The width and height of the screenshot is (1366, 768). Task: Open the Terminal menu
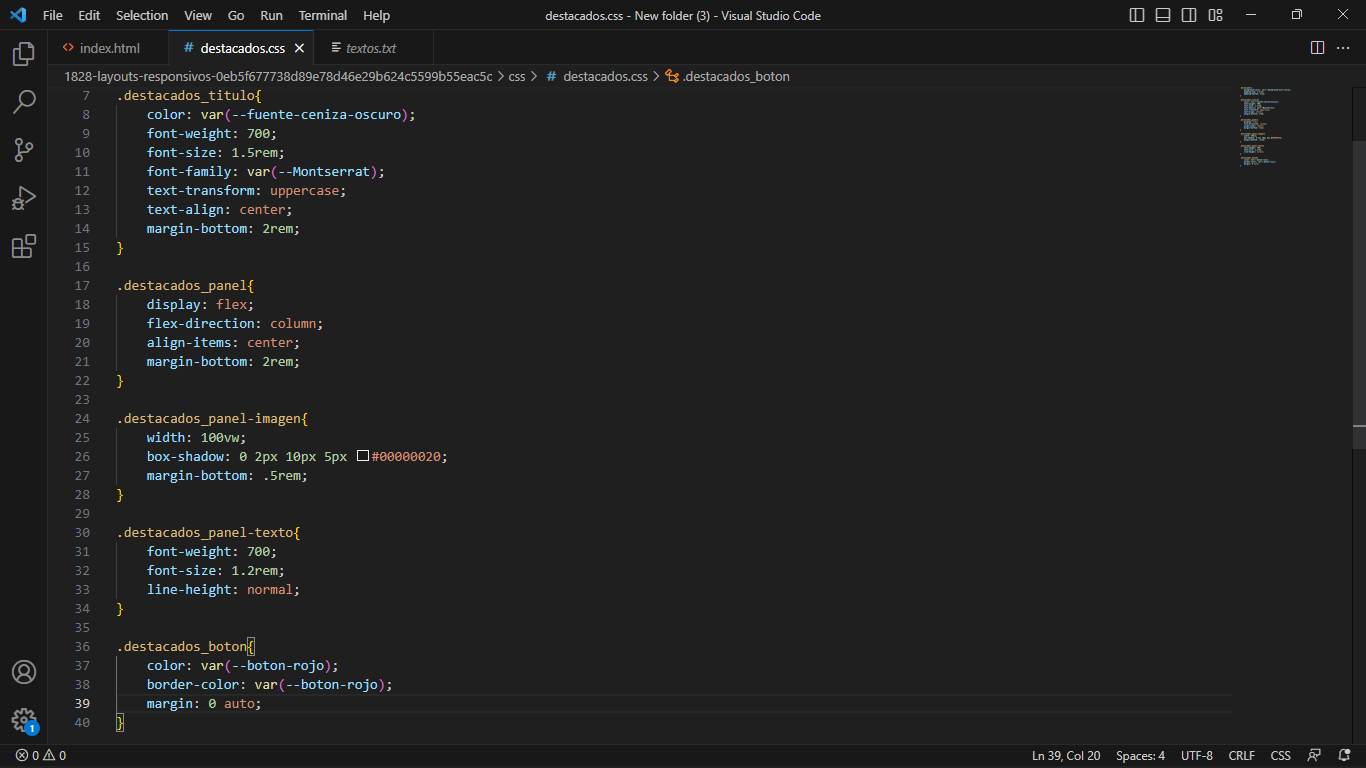[323, 15]
